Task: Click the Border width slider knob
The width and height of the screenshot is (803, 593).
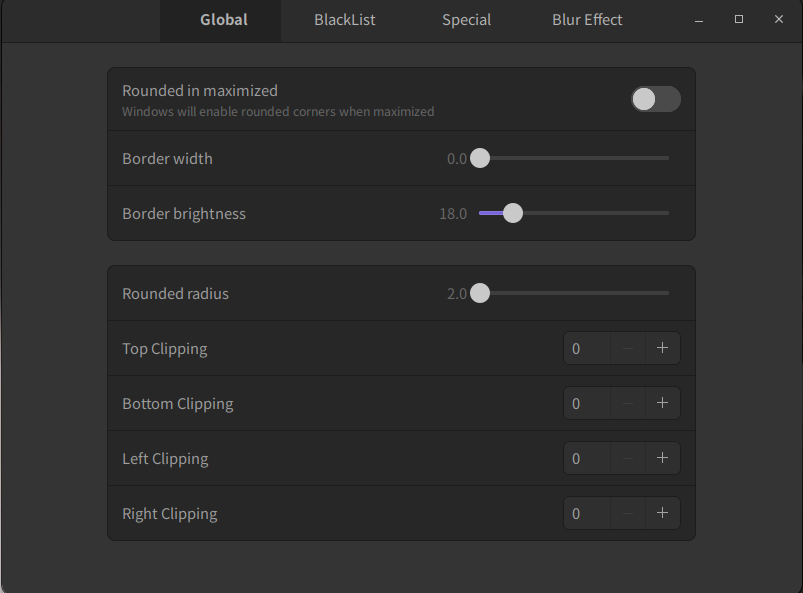Action: (x=480, y=158)
